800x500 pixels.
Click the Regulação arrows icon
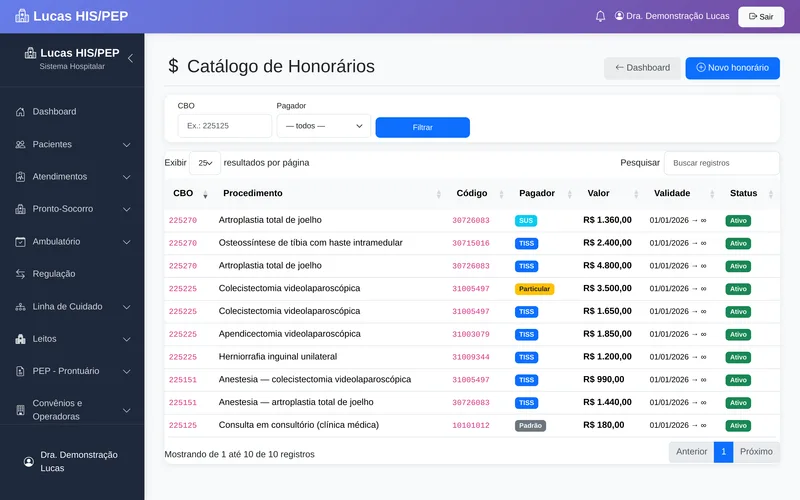pyautogui.click(x=20, y=274)
